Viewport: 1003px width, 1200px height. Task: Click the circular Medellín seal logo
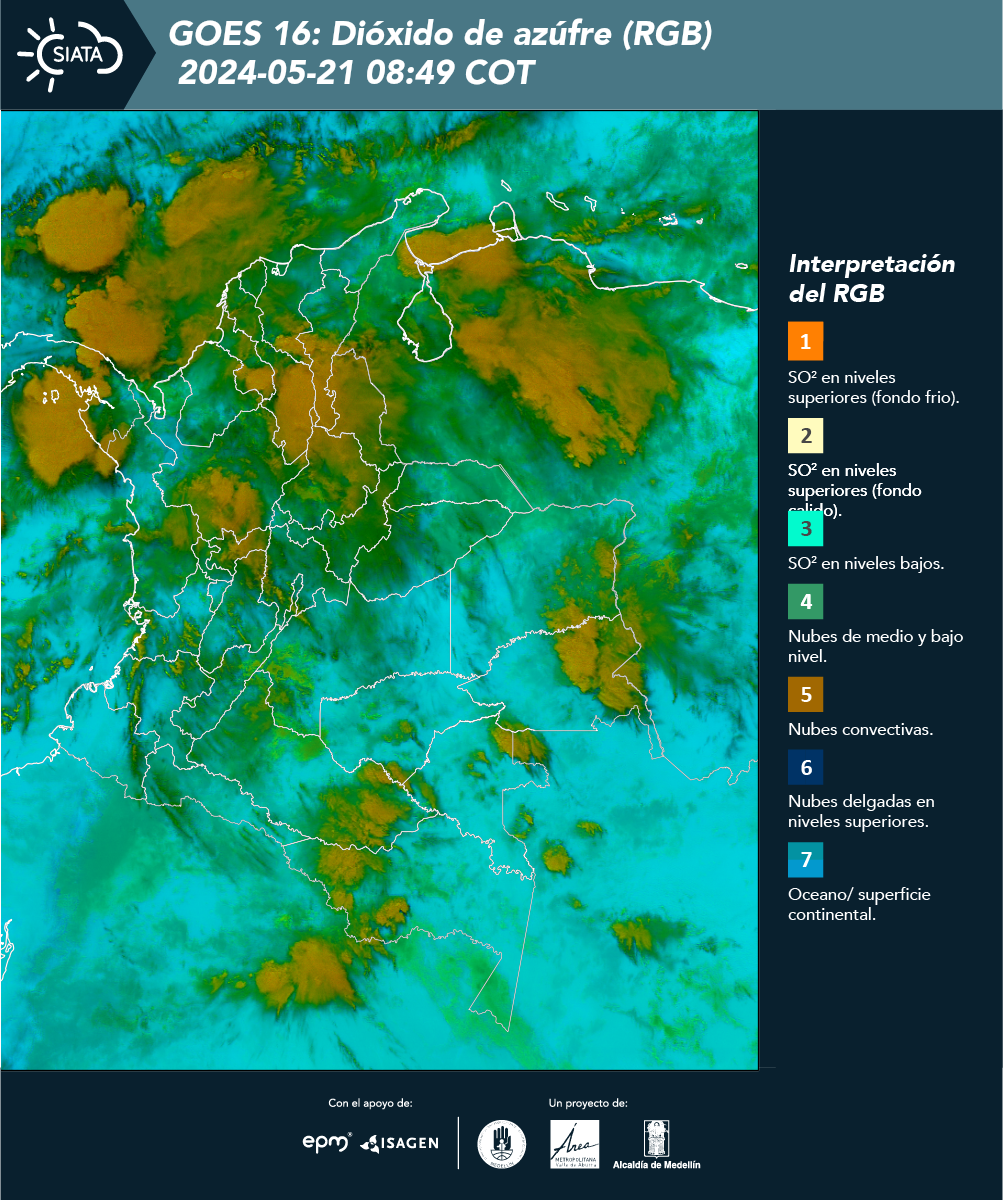click(501, 1144)
